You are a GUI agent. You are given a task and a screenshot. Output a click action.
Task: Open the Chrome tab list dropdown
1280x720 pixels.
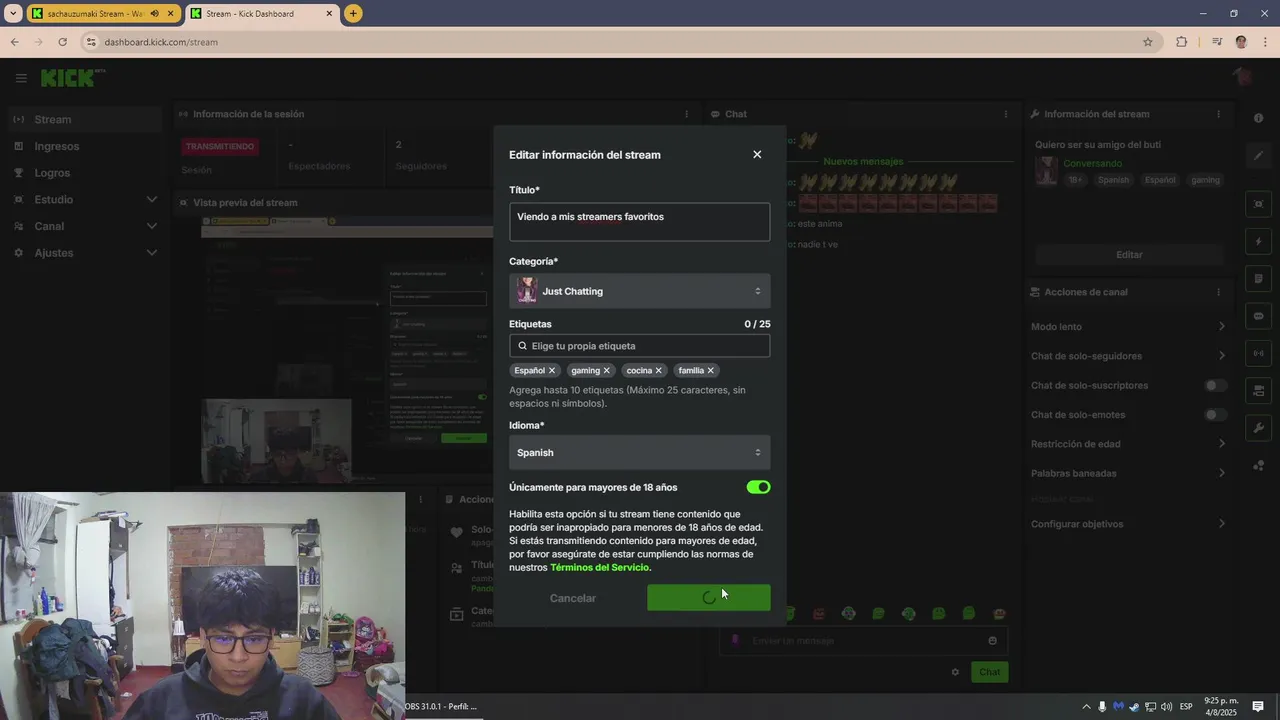(13, 13)
